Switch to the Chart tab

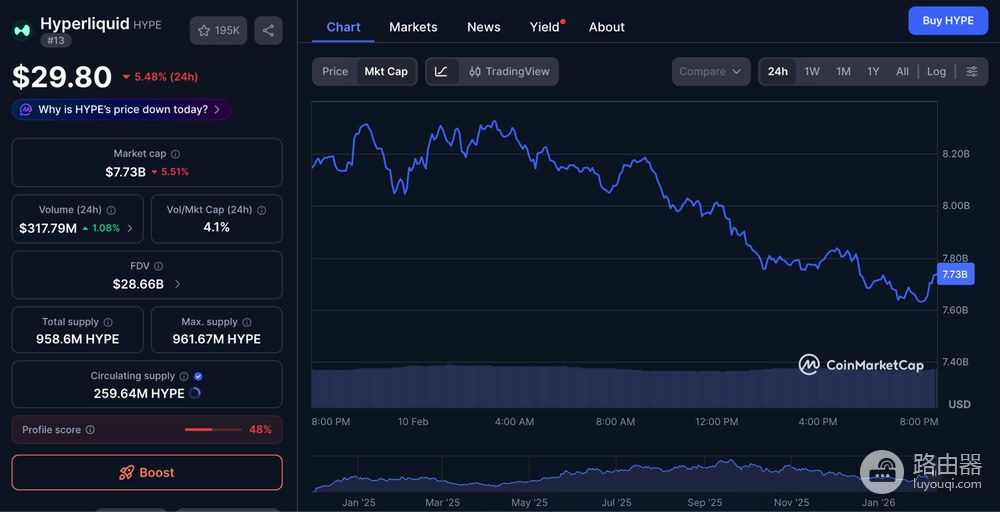click(x=343, y=27)
